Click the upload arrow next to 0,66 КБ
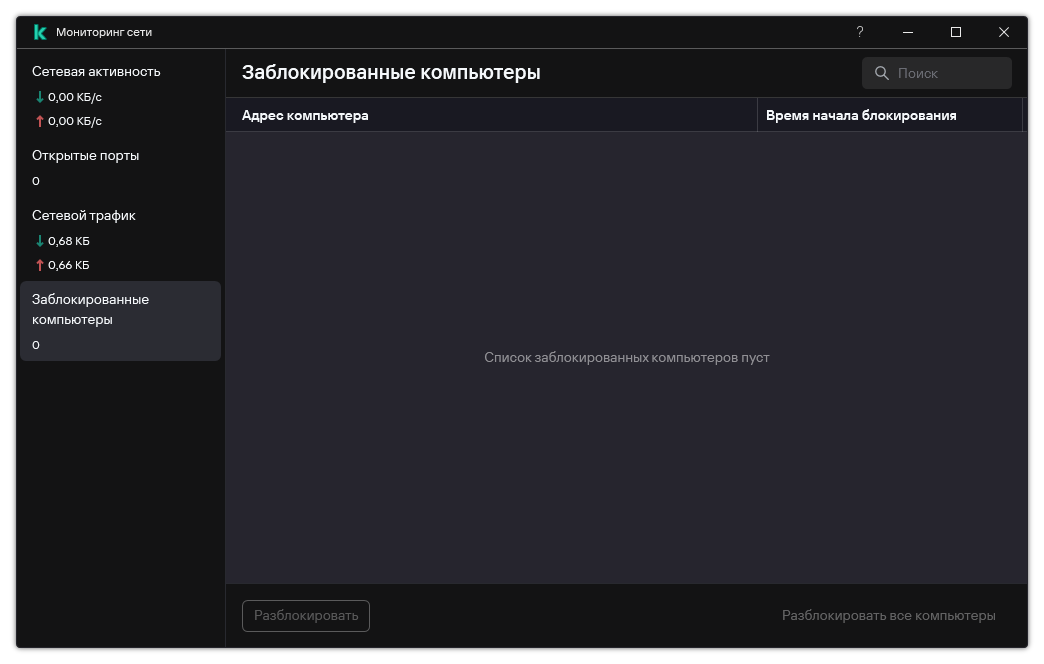1044x664 pixels. pyautogui.click(x=38, y=265)
